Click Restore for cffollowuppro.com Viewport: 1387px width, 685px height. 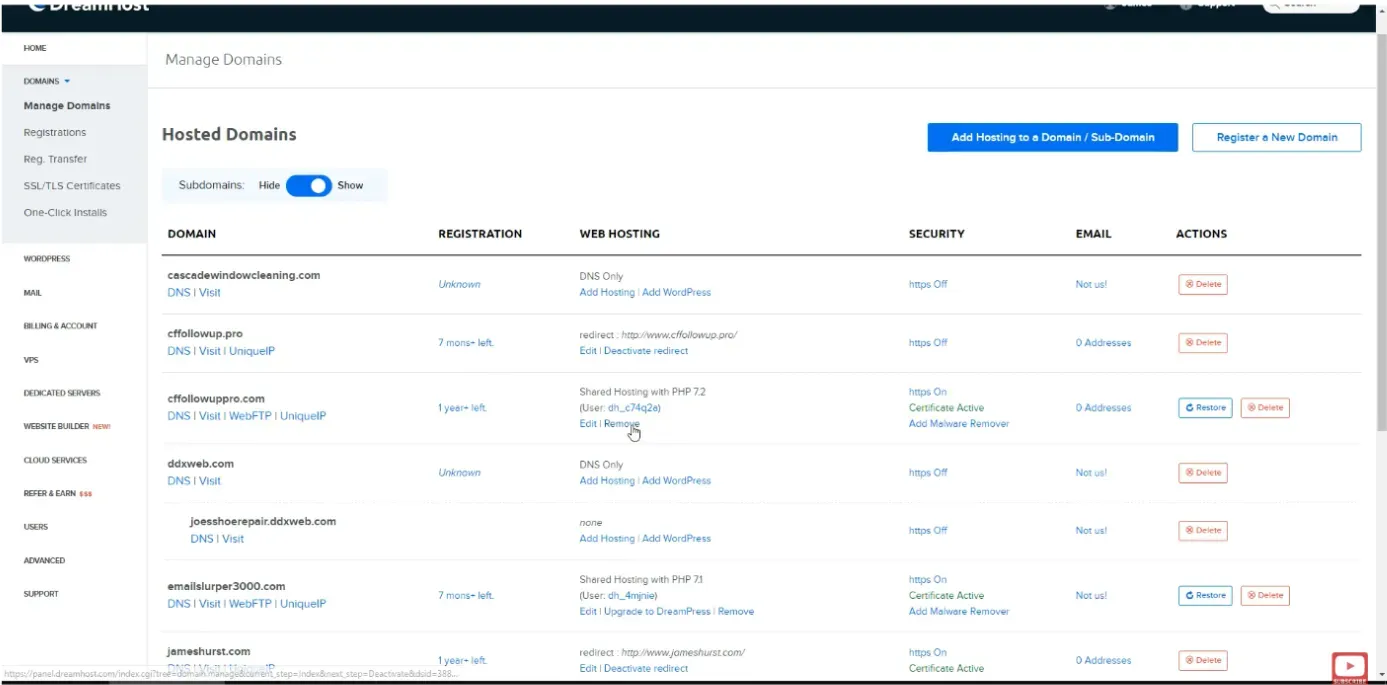pos(1205,408)
